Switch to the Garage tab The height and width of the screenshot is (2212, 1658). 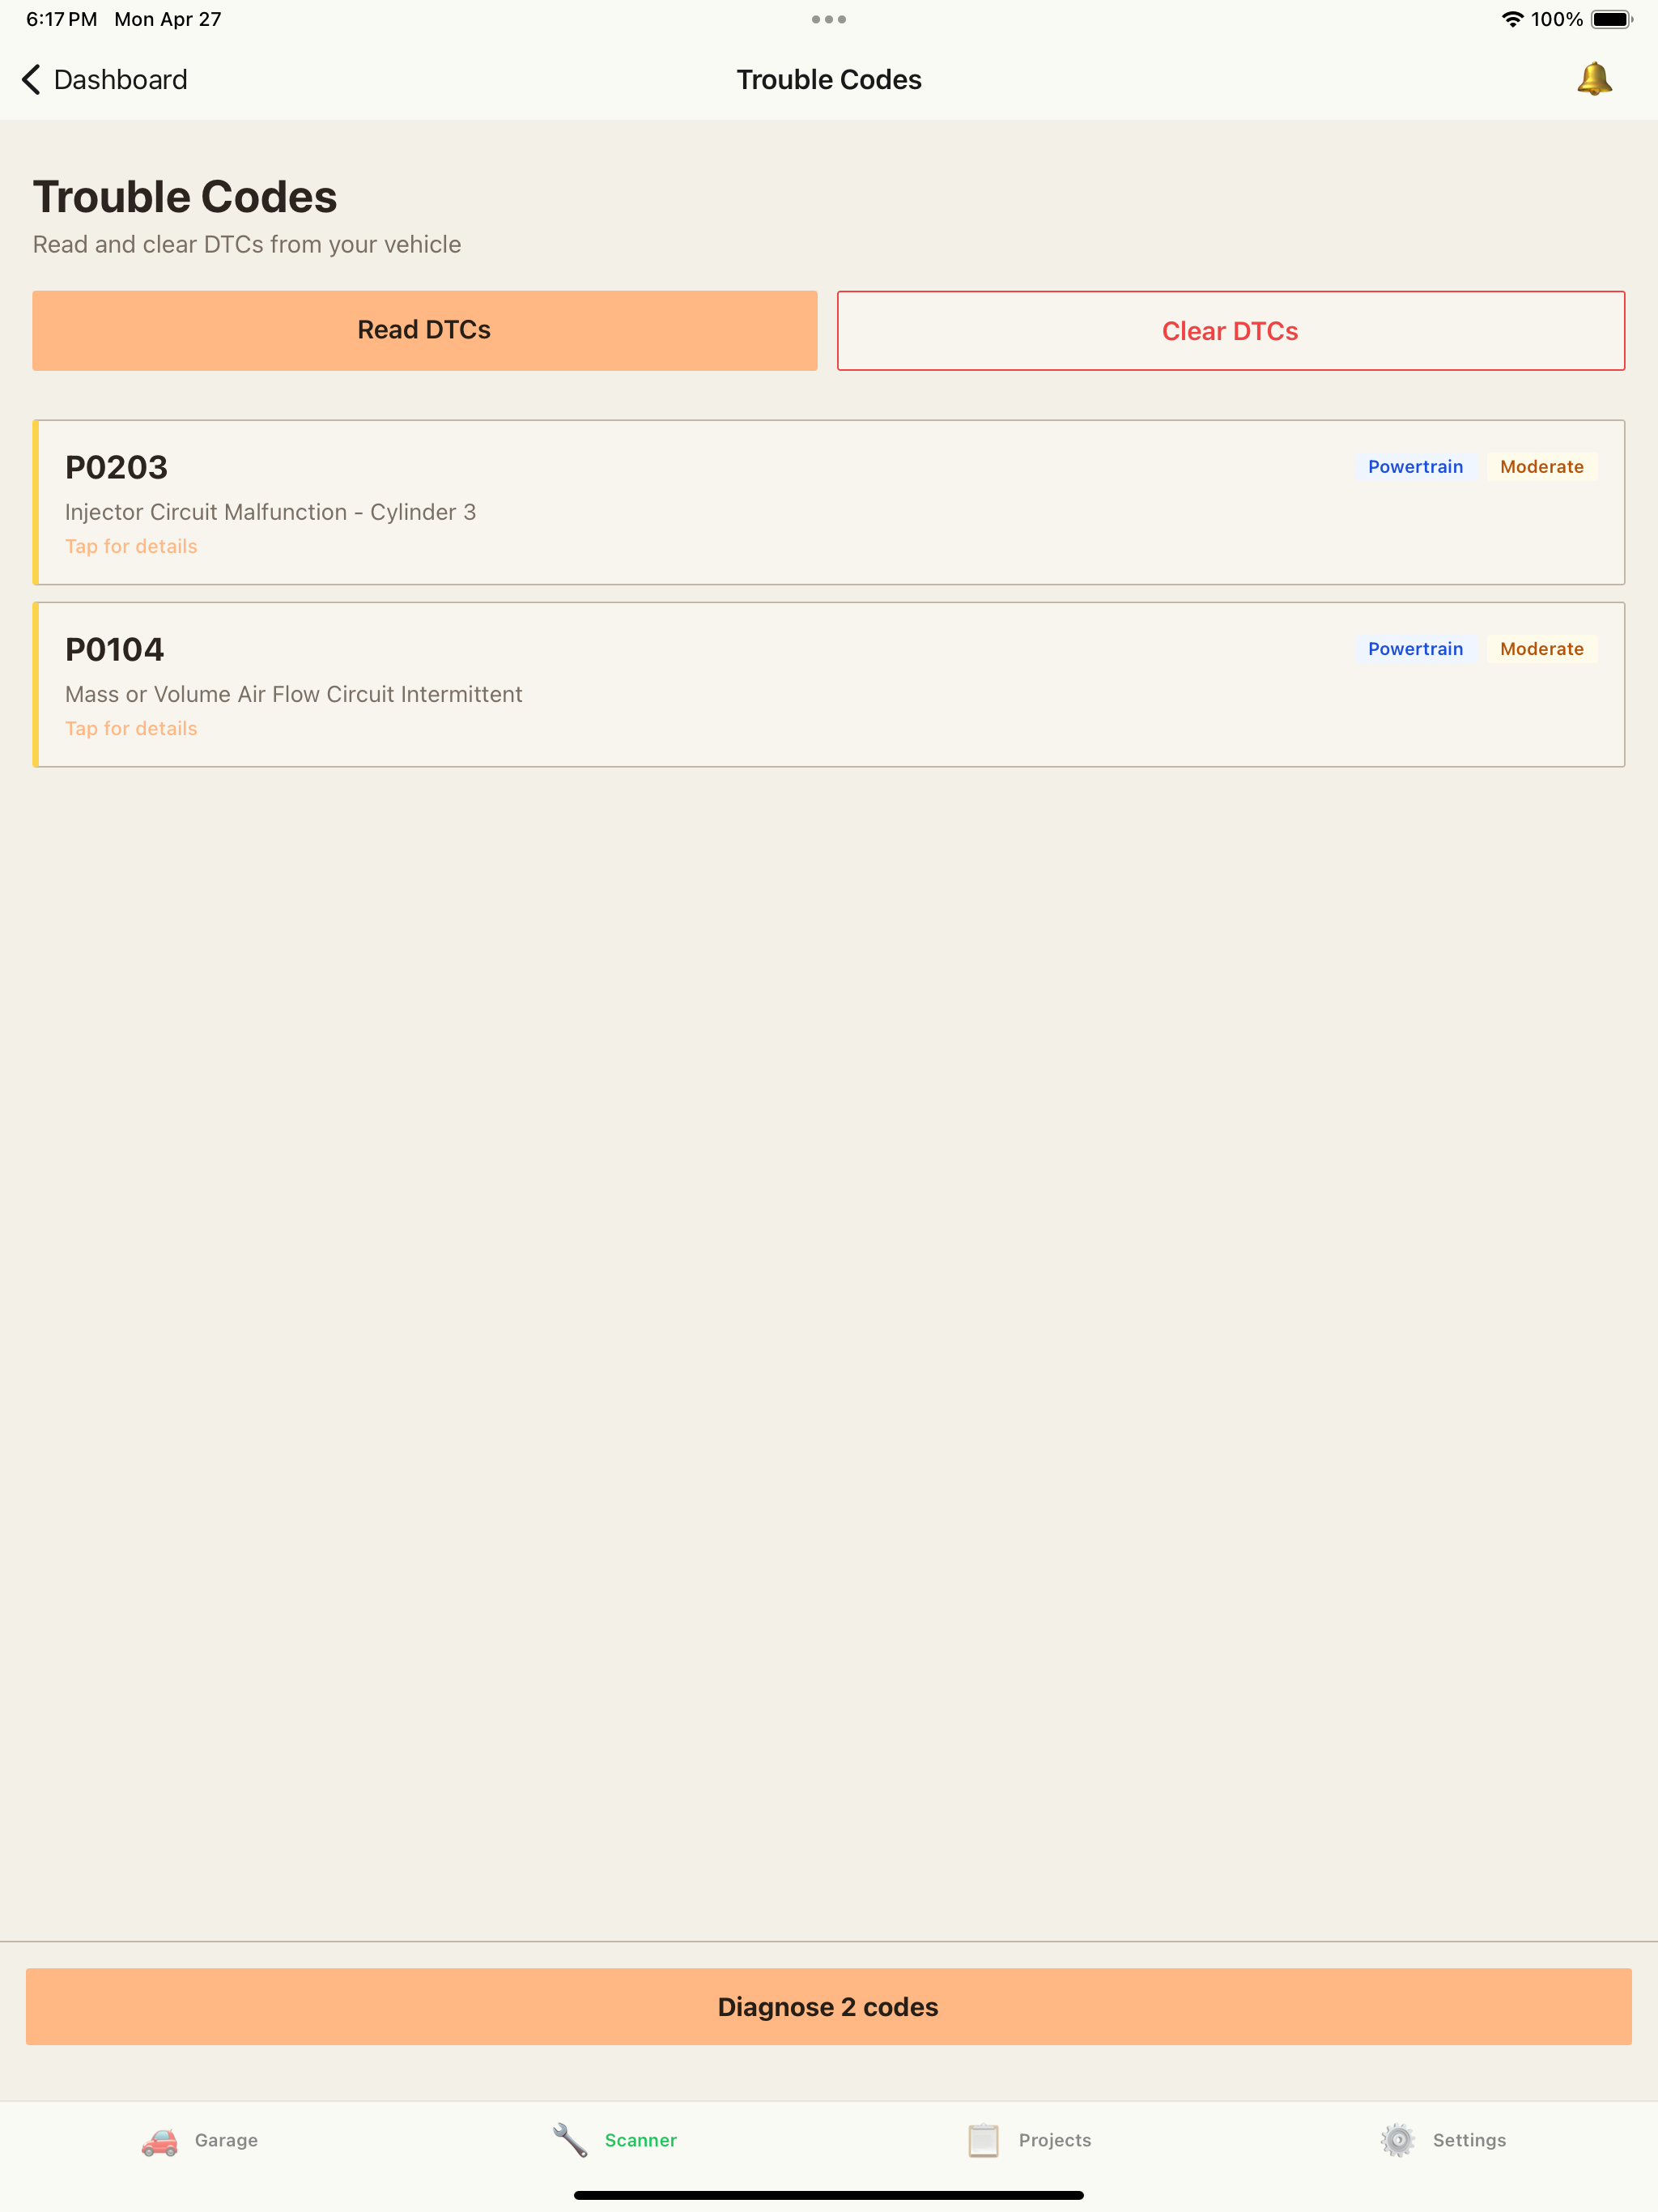(x=200, y=2140)
